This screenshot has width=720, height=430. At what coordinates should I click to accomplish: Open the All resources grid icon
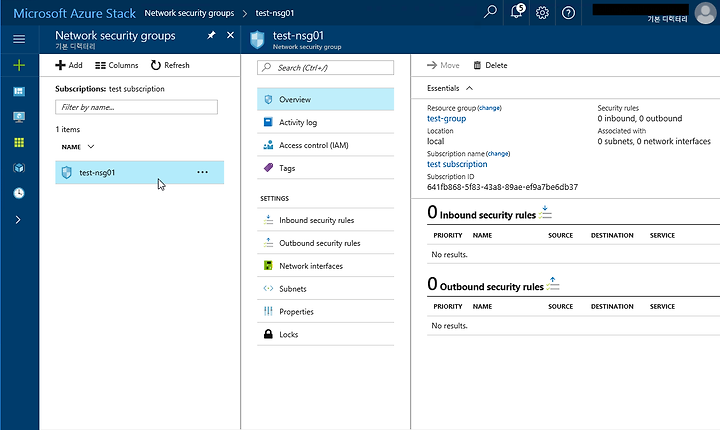[19, 142]
